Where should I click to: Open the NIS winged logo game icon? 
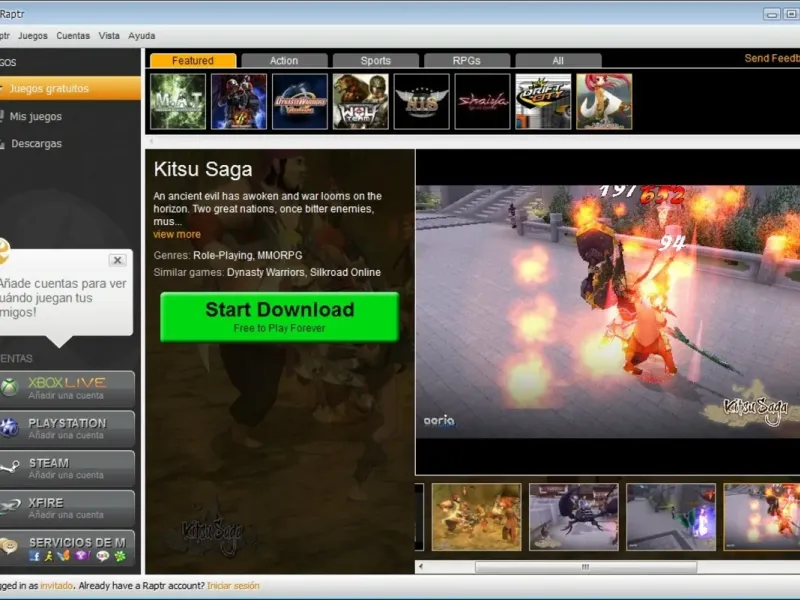click(x=421, y=101)
